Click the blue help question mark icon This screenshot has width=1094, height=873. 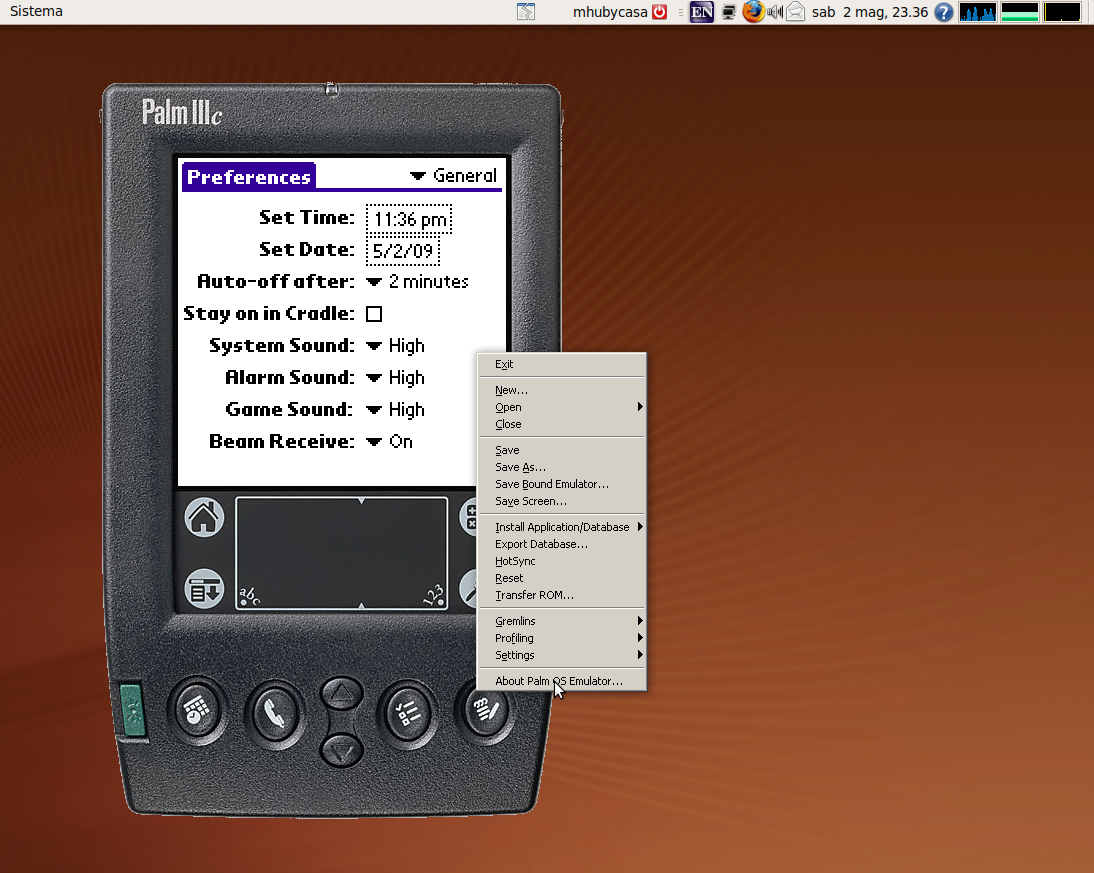[x=943, y=12]
